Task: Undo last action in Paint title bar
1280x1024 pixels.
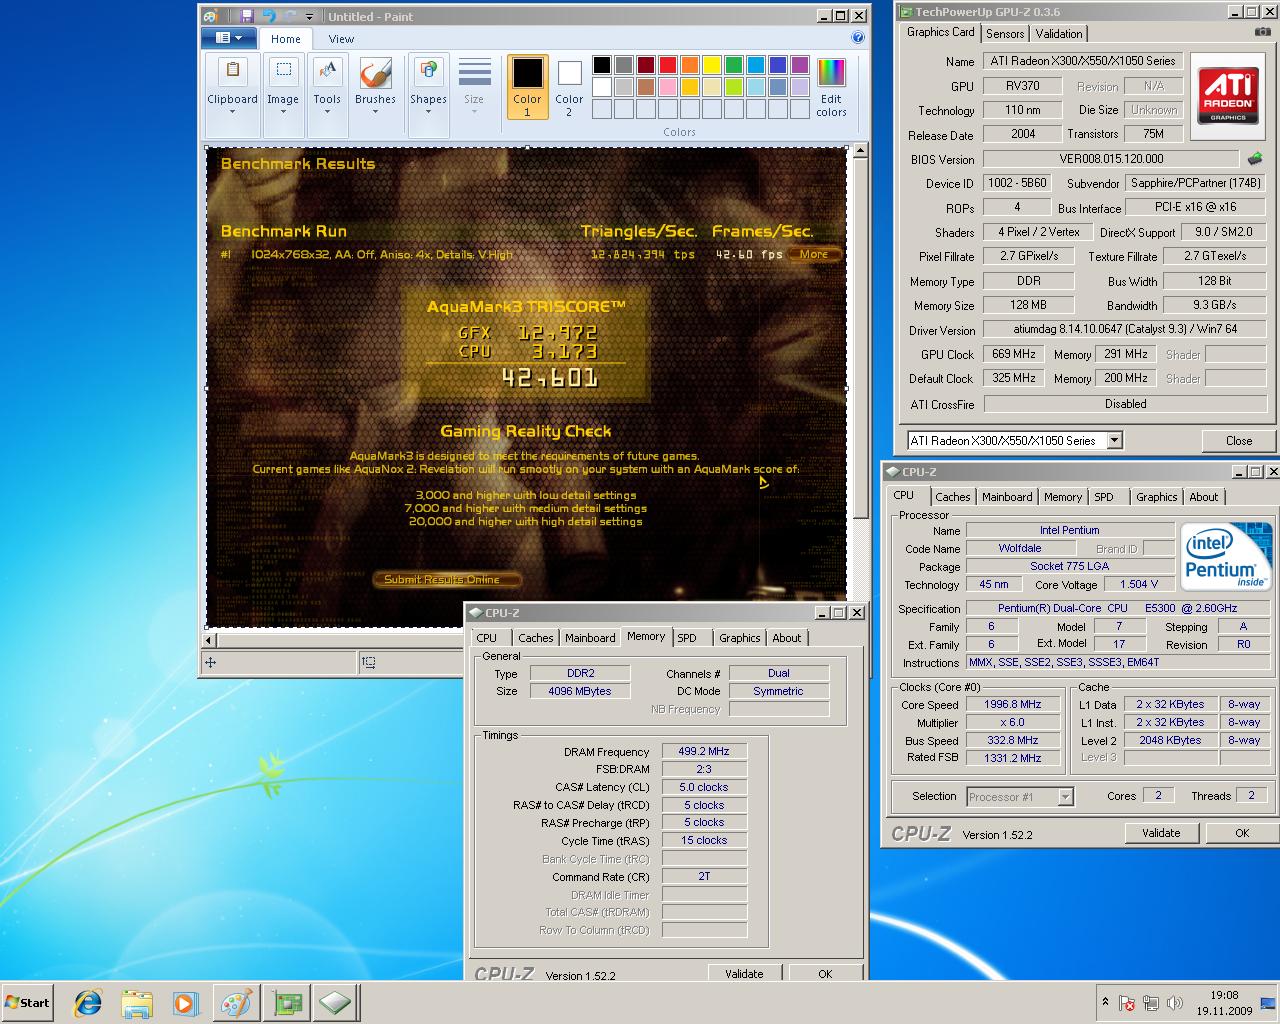Action: pos(268,16)
